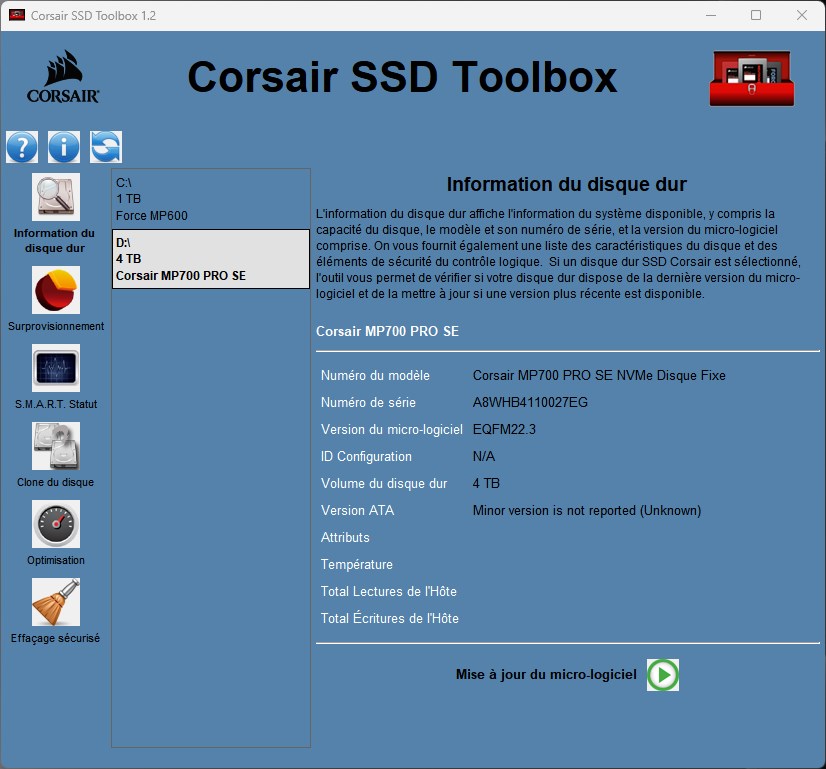Click the 'Information du disque dur' page heading
Screen dimensions: 826x769
(x=566, y=184)
